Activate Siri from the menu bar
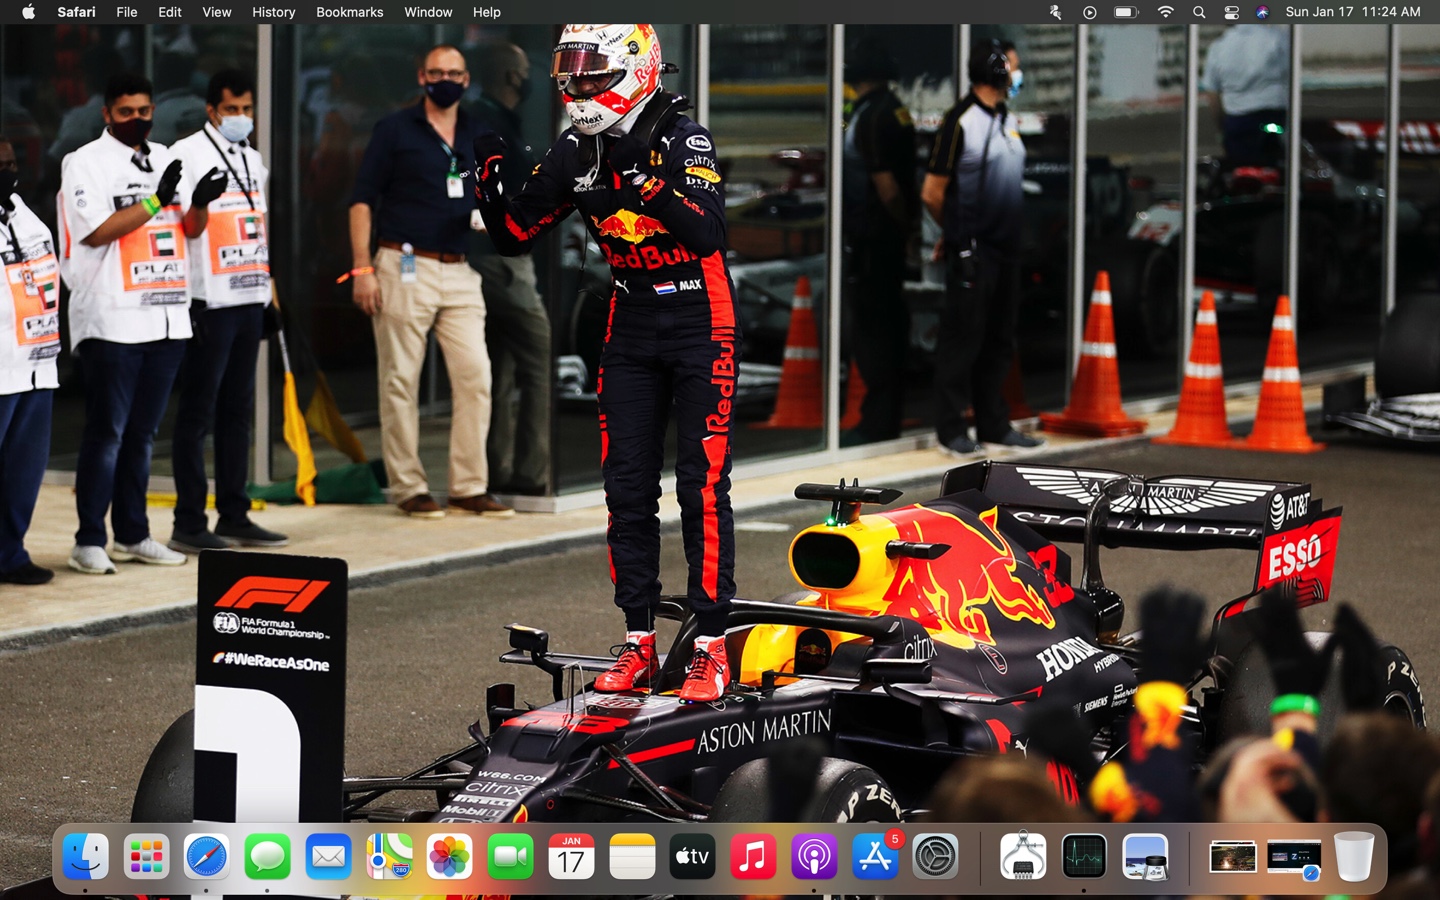Screen dimensions: 1440x900 click(x=1263, y=12)
